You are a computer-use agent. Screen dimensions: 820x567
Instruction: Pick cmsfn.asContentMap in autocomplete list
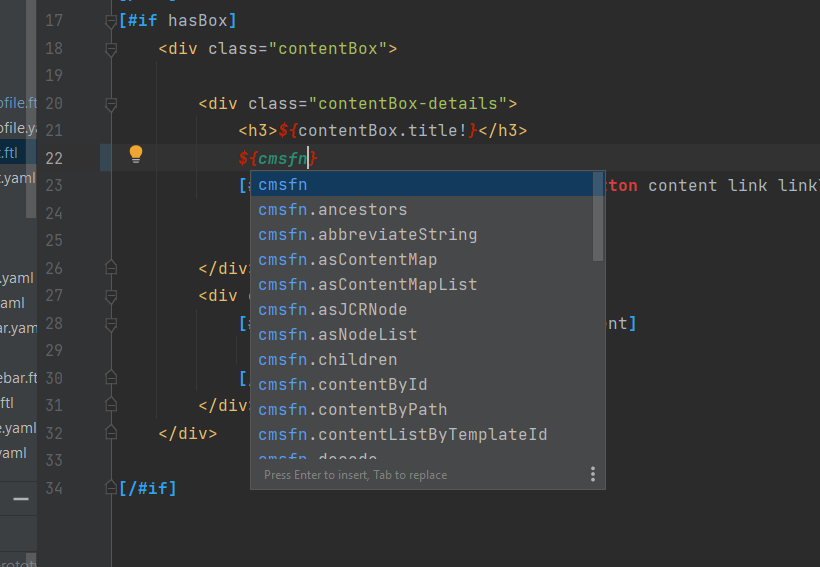(347, 260)
